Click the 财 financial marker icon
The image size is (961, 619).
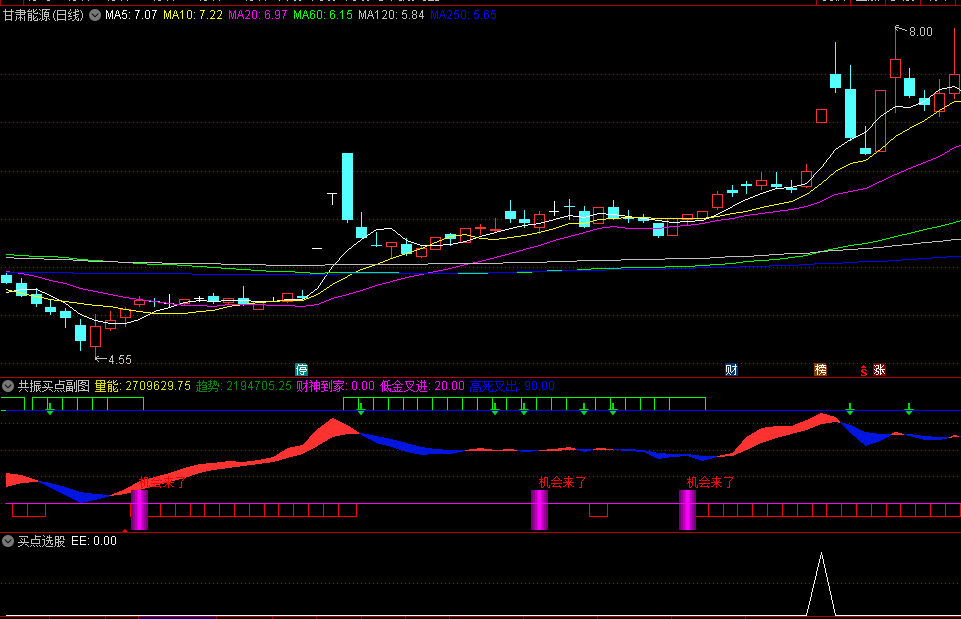pyautogui.click(x=731, y=369)
